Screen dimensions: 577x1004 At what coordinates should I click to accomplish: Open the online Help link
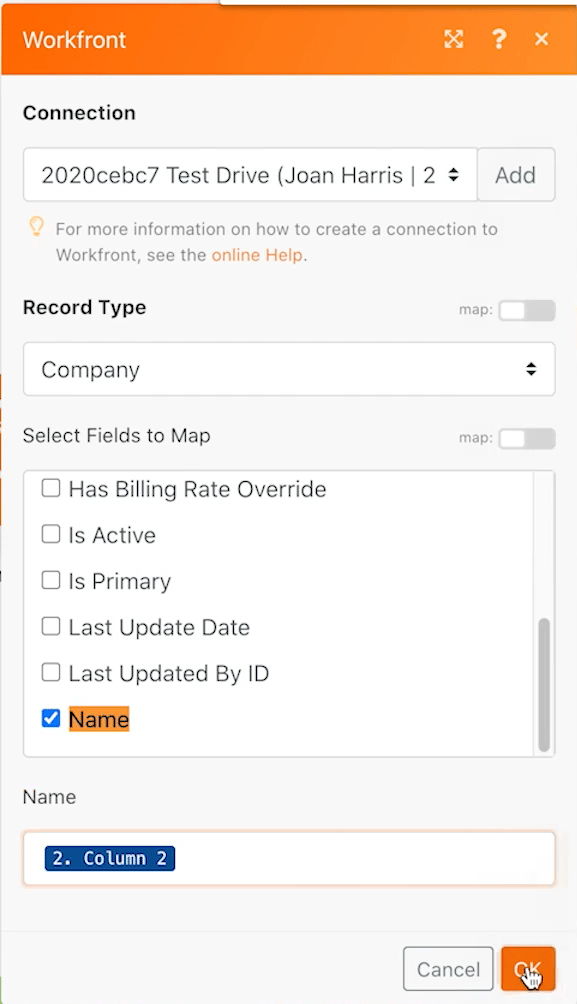(257, 255)
